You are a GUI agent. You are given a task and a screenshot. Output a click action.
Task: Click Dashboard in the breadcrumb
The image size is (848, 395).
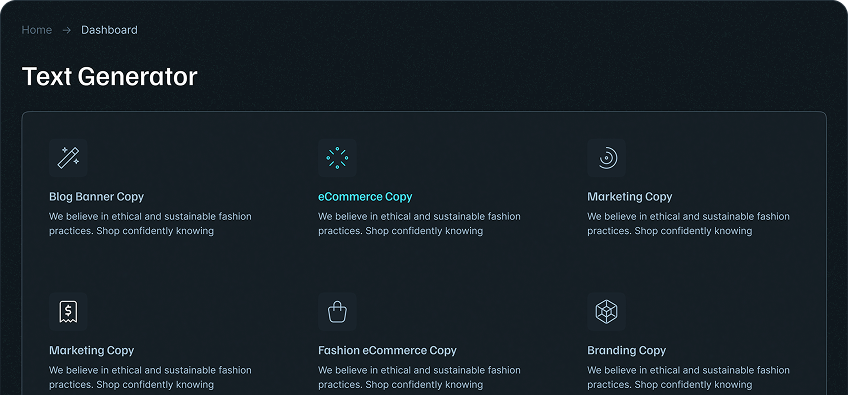pyautogui.click(x=109, y=30)
